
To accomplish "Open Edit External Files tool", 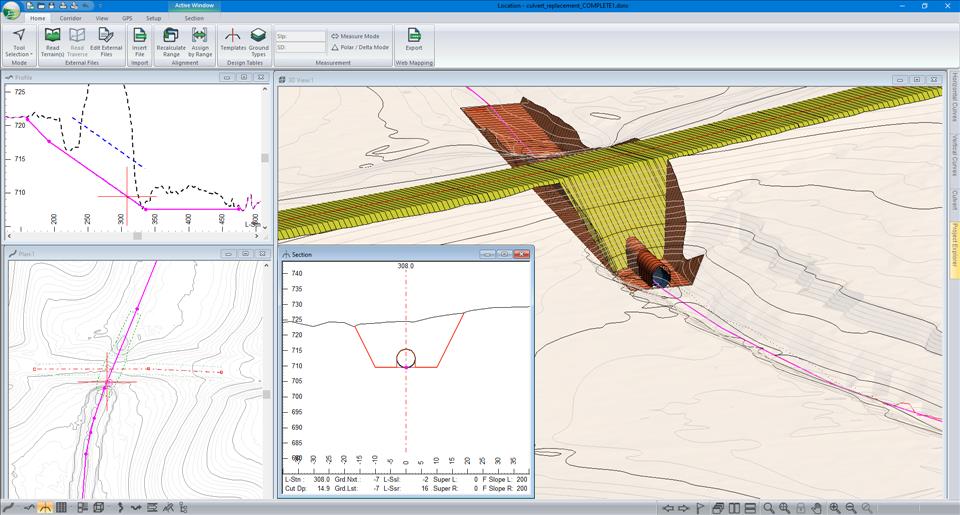I will [x=106, y=36].
